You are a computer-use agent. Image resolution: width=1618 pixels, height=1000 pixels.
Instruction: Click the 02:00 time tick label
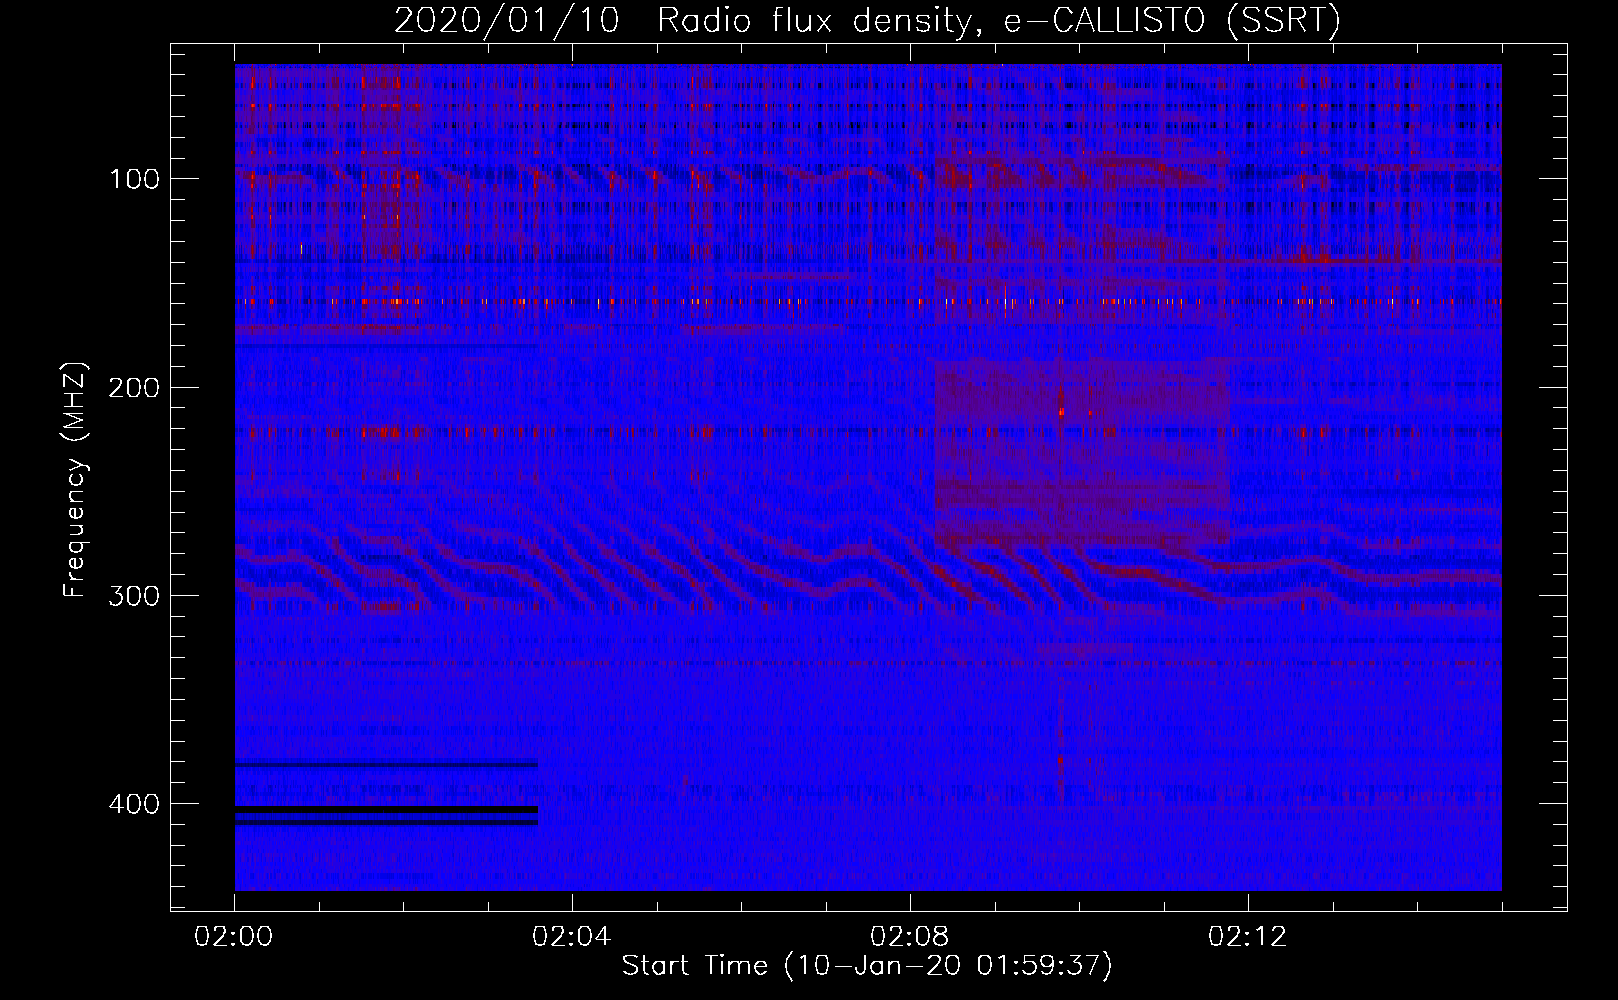pos(234,936)
